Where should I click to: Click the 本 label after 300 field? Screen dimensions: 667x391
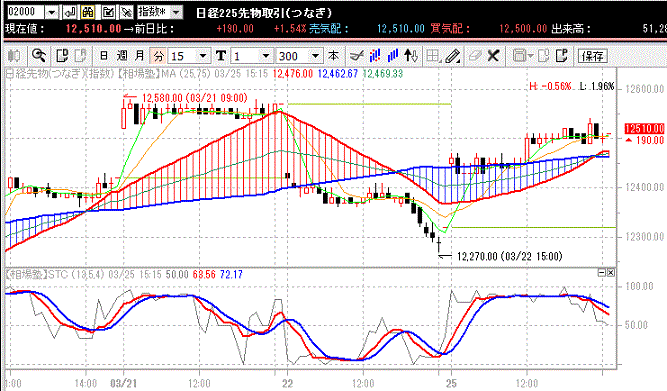[334, 56]
